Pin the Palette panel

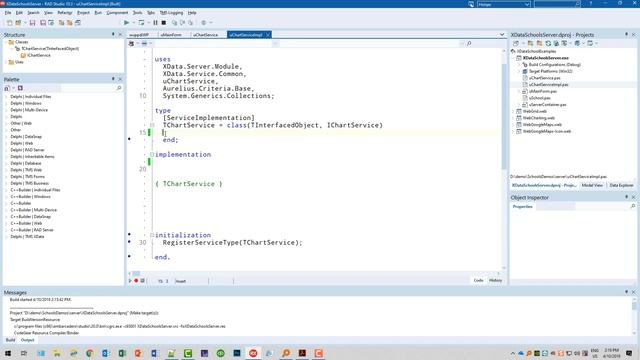point(113,79)
